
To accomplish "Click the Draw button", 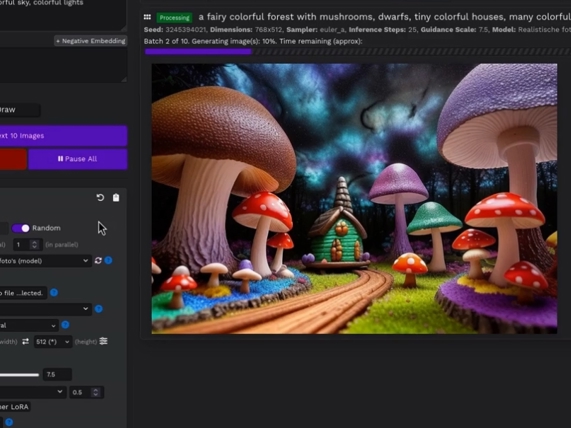I will click(x=20, y=110).
